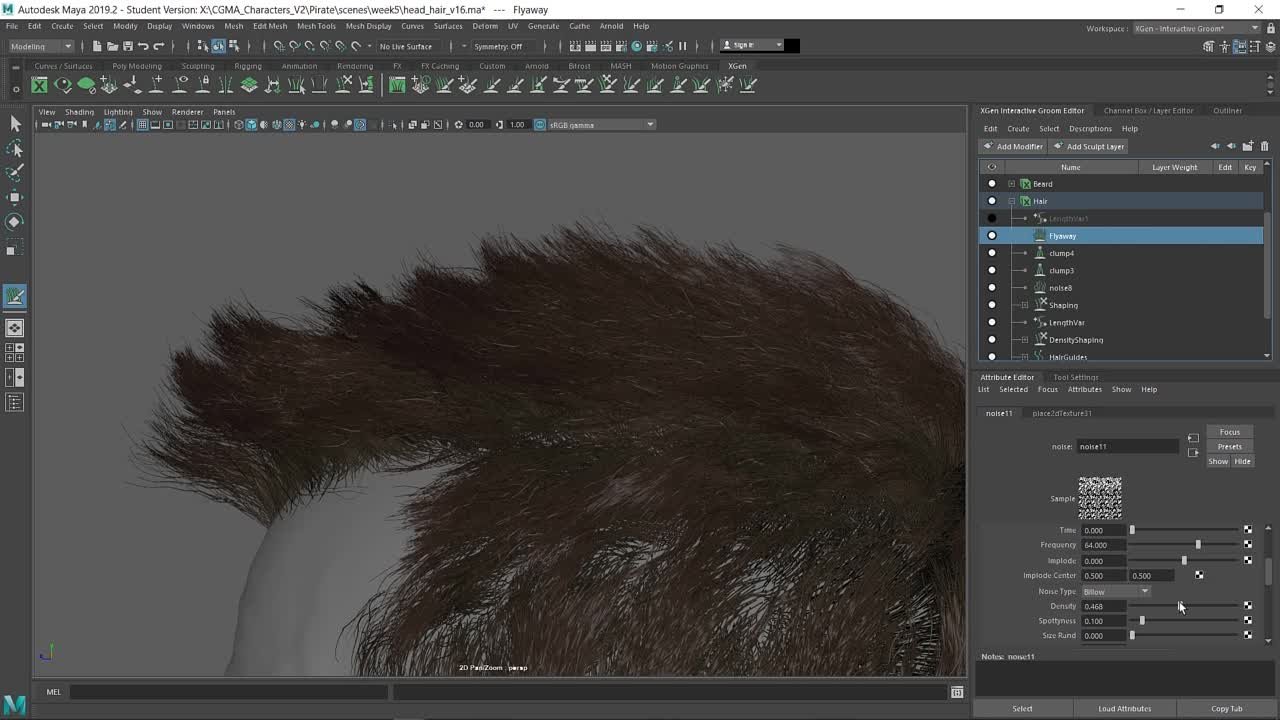This screenshot has width=1280, height=720.
Task: Click the delete sculpt layer trash icon
Action: coord(1264,146)
